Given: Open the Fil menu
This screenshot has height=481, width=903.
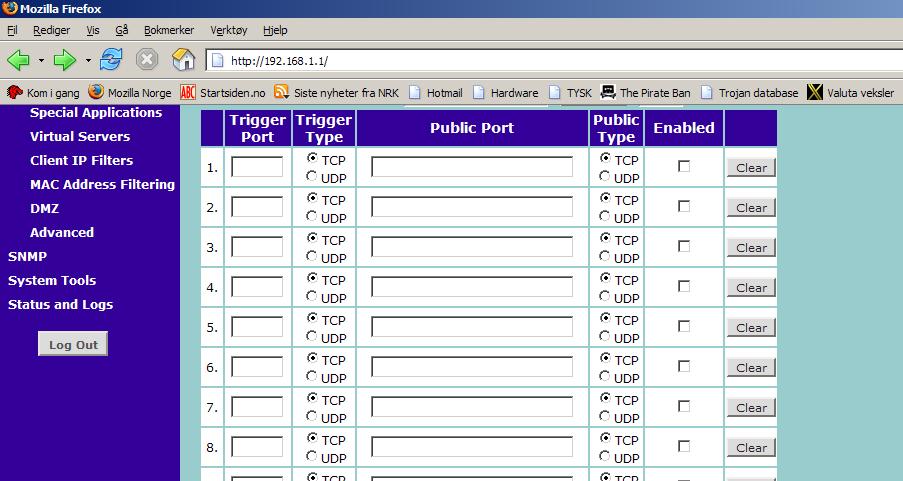Looking at the screenshot, I should coord(12,30).
